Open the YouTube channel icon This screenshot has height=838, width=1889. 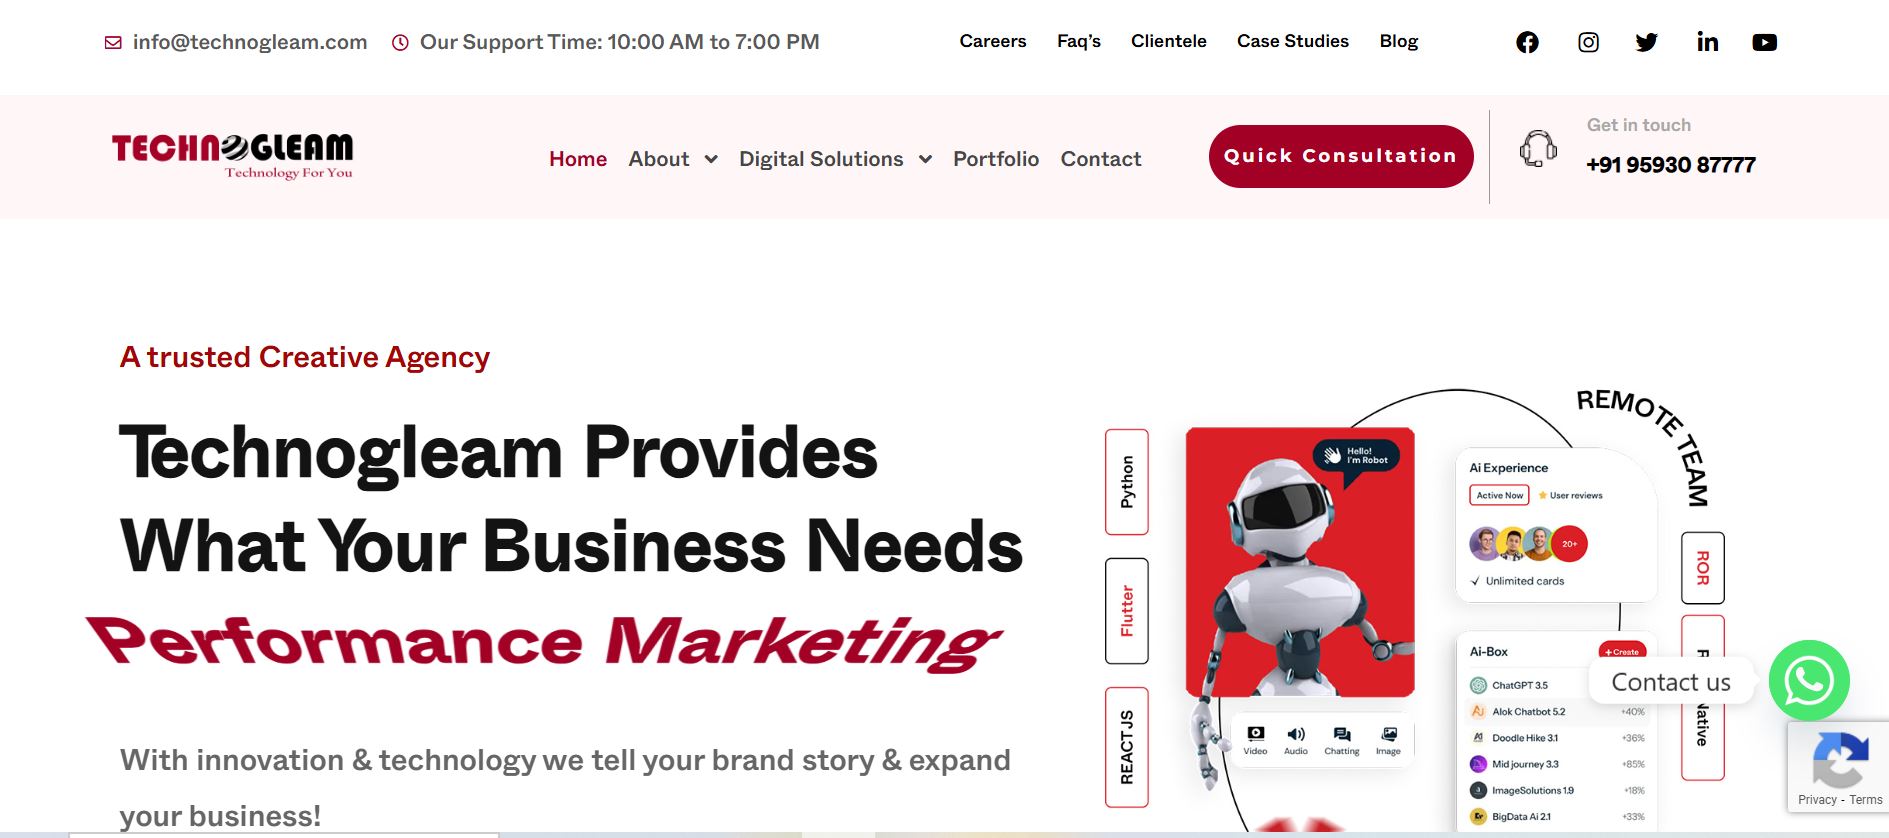coord(1765,42)
